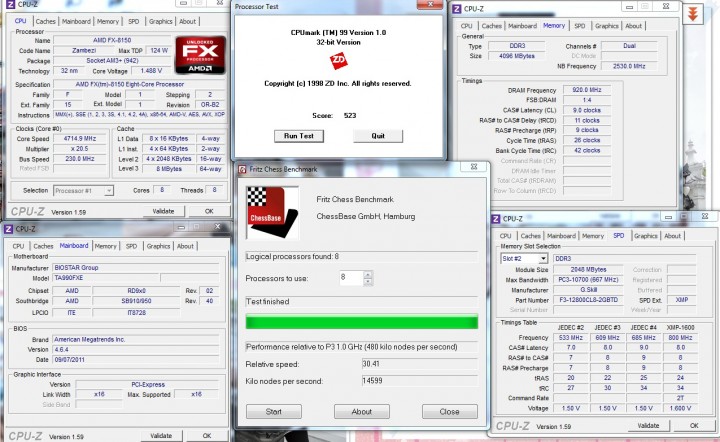Click the Core Voltage value 1.488 V
Image resolution: width=720 pixels, height=442 pixels.
(151, 71)
